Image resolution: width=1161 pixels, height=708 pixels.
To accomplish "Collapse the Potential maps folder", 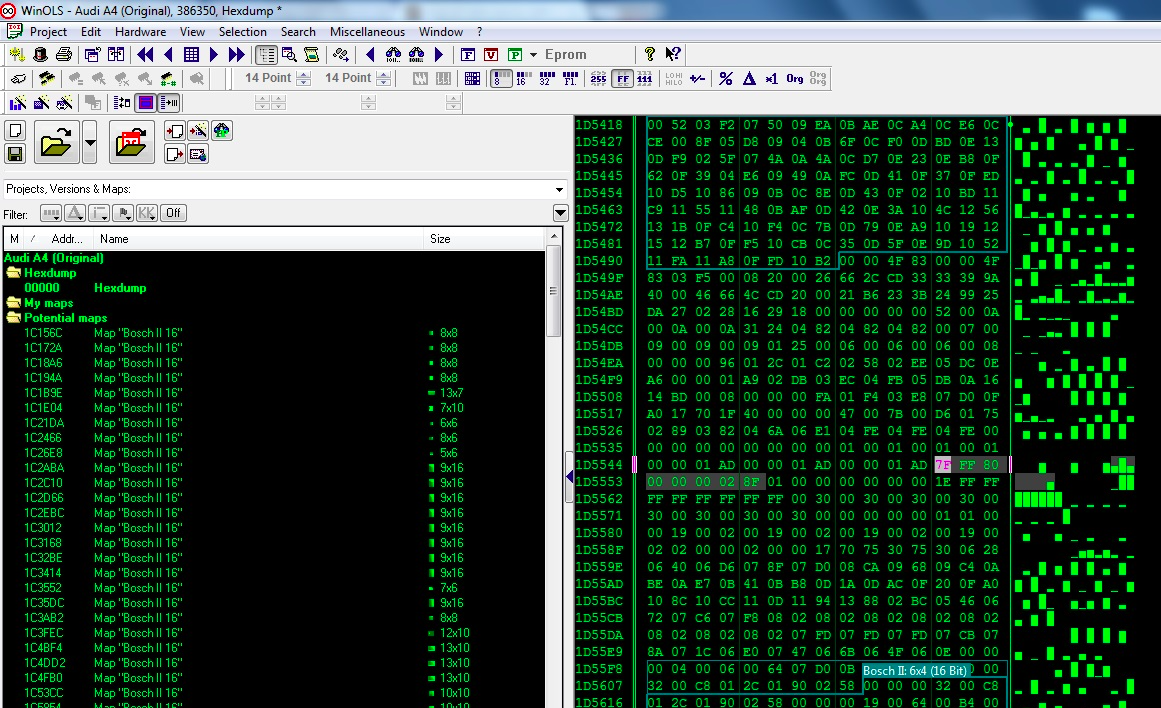I will (x=13, y=318).
